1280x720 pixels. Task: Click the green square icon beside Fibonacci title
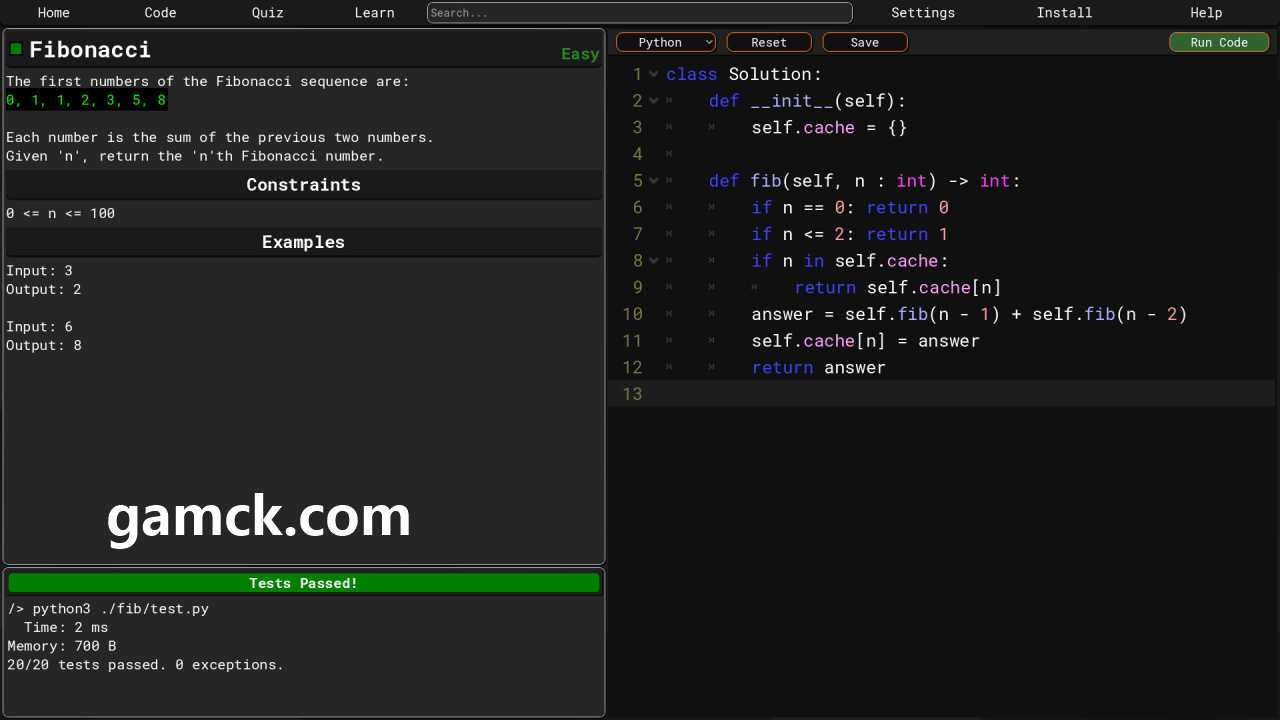click(x=16, y=49)
